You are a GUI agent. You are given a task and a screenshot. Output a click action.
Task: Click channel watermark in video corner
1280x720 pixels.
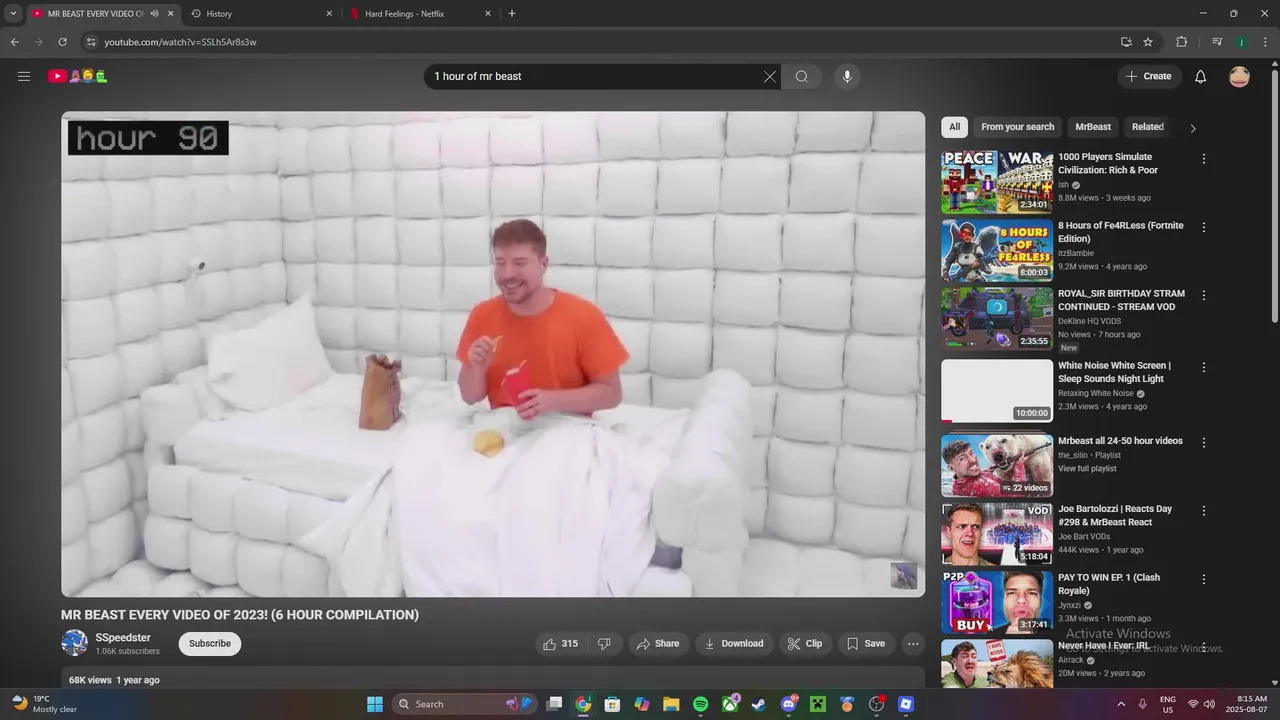tap(904, 576)
